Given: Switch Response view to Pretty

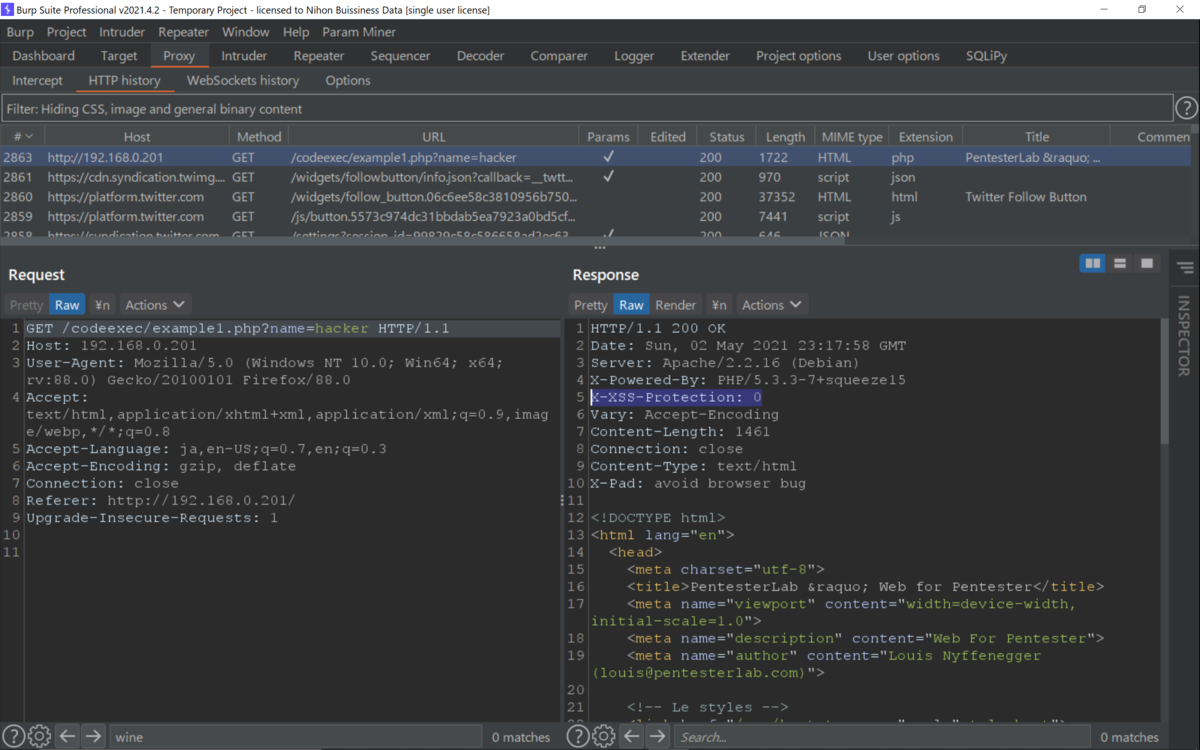Looking at the screenshot, I should tap(590, 305).
